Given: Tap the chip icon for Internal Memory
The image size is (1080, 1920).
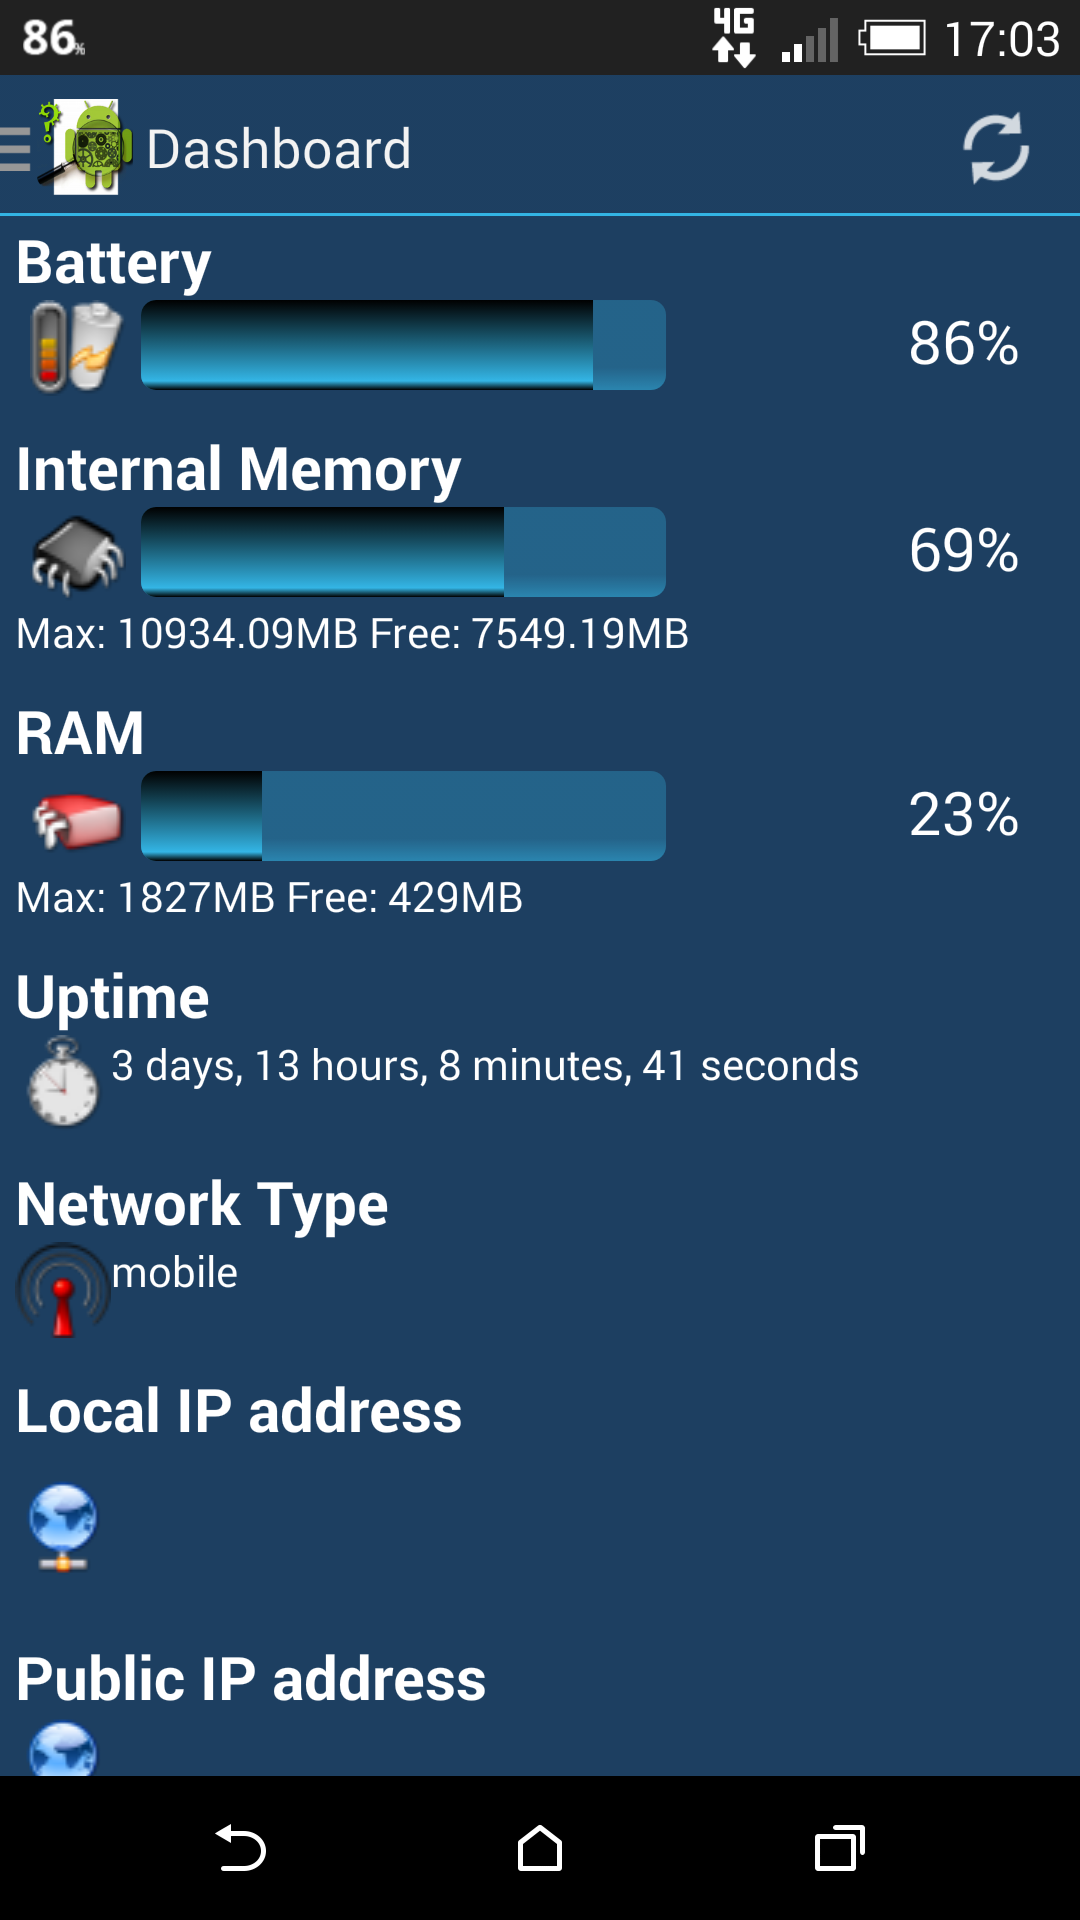Looking at the screenshot, I should (x=76, y=554).
